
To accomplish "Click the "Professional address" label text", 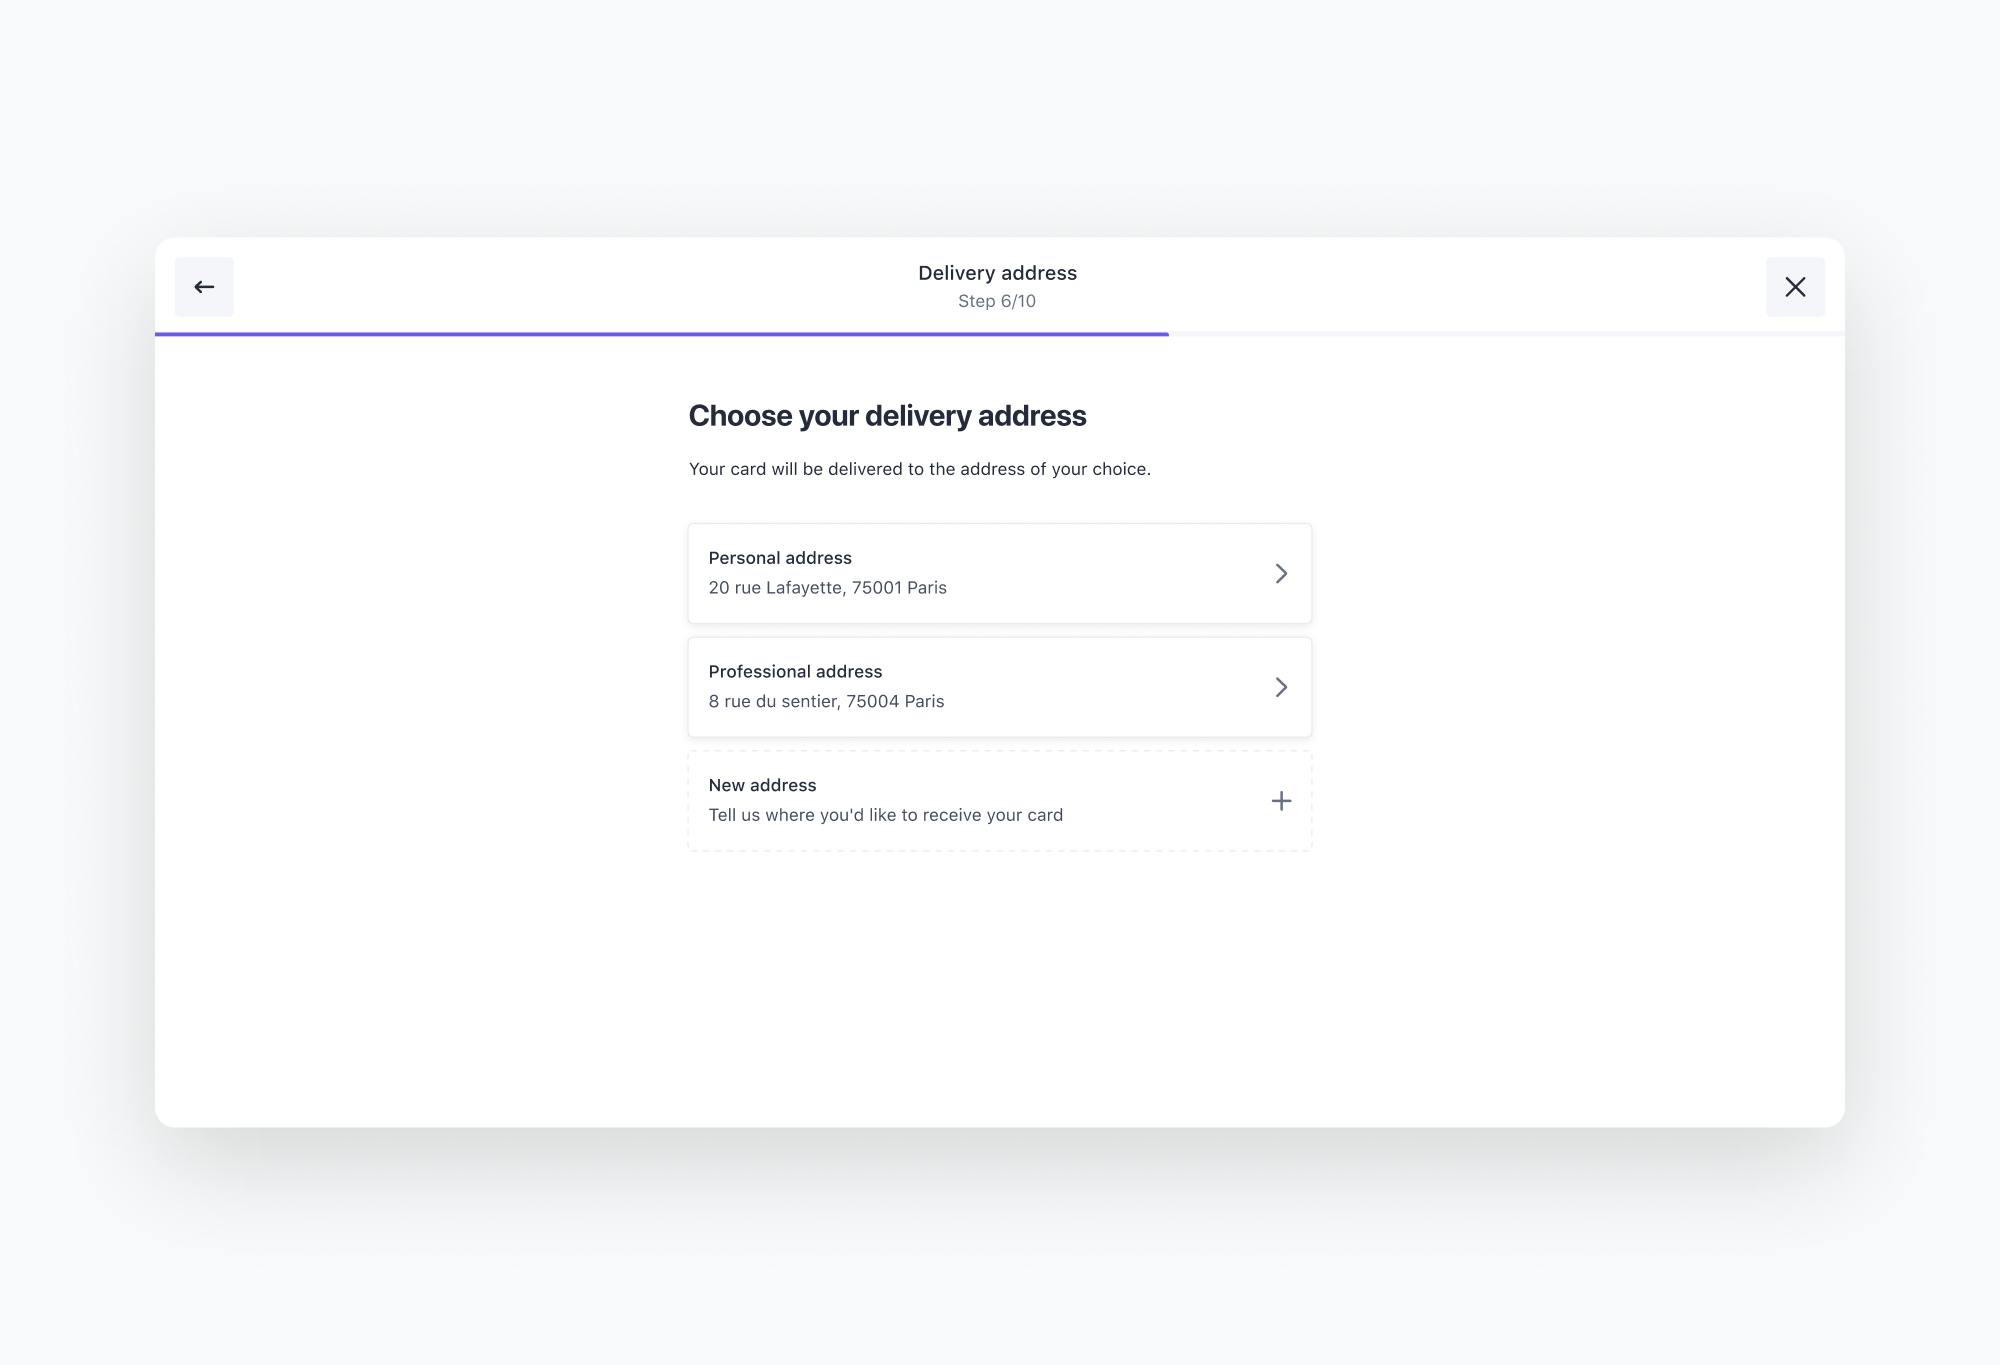I will click(x=796, y=672).
